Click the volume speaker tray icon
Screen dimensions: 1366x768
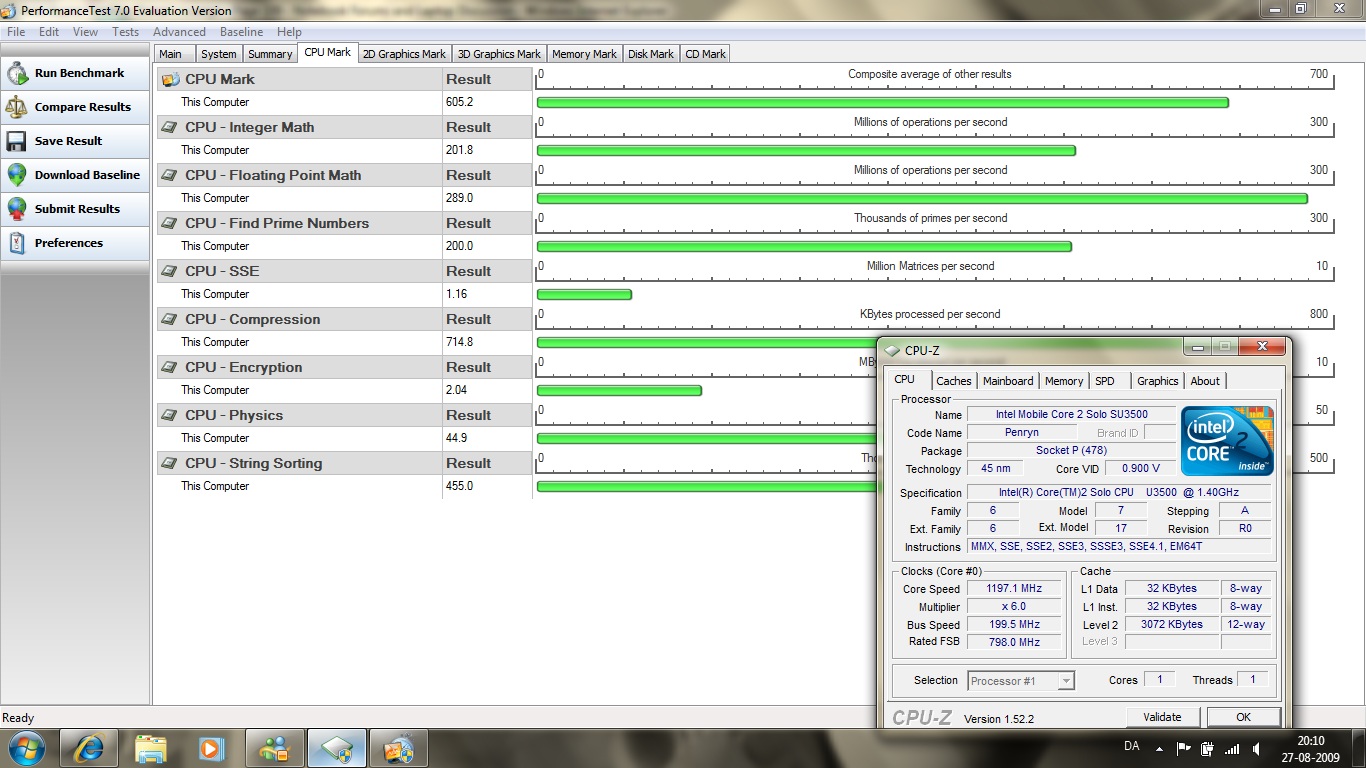(1256, 748)
